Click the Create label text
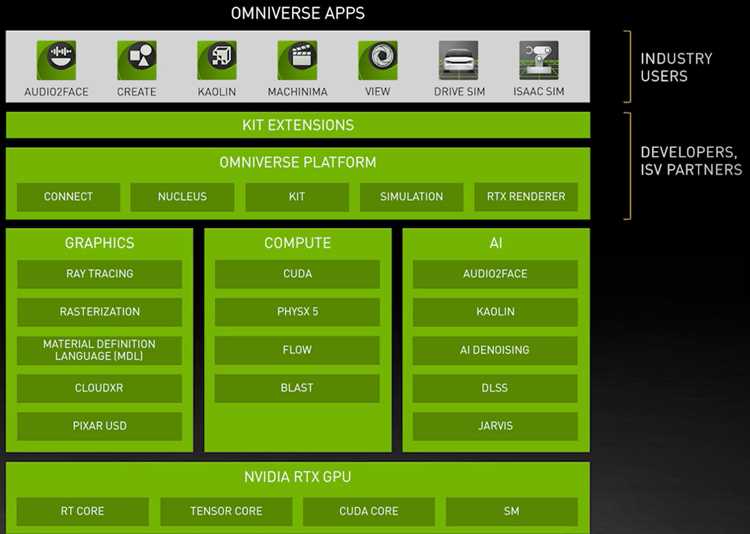The height and width of the screenshot is (534, 750). pos(137,92)
